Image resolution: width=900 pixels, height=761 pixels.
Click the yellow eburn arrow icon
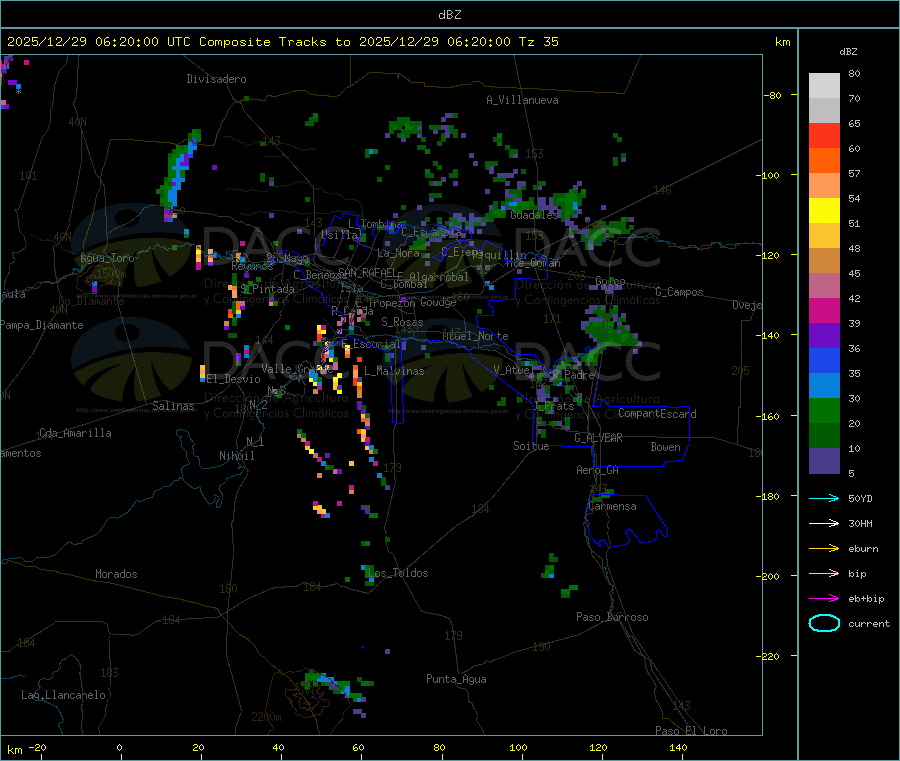click(824, 549)
